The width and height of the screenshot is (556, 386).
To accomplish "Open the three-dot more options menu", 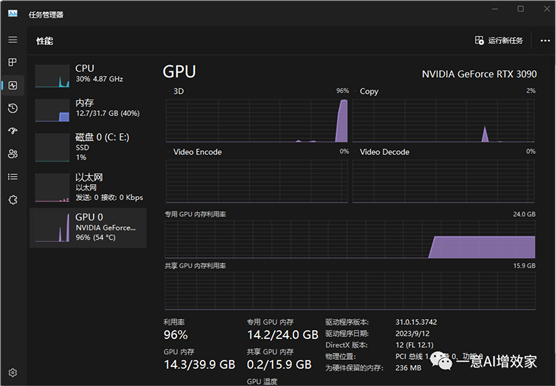I will pos(545,41).
